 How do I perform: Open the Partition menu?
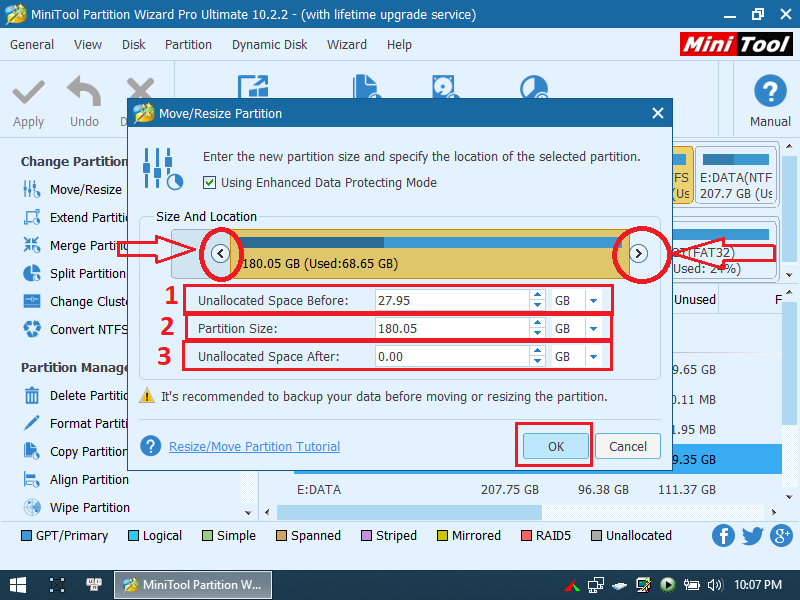point(188,45)
